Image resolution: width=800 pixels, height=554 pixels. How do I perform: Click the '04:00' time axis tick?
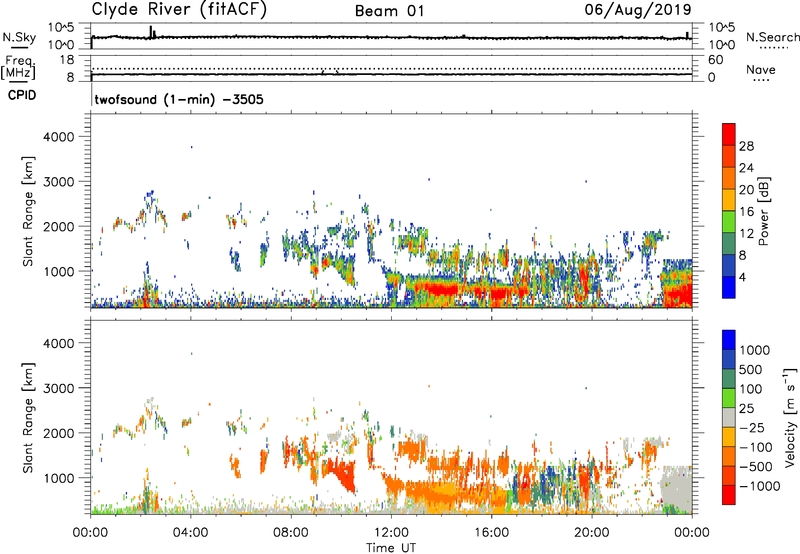[x=191, y=533]
